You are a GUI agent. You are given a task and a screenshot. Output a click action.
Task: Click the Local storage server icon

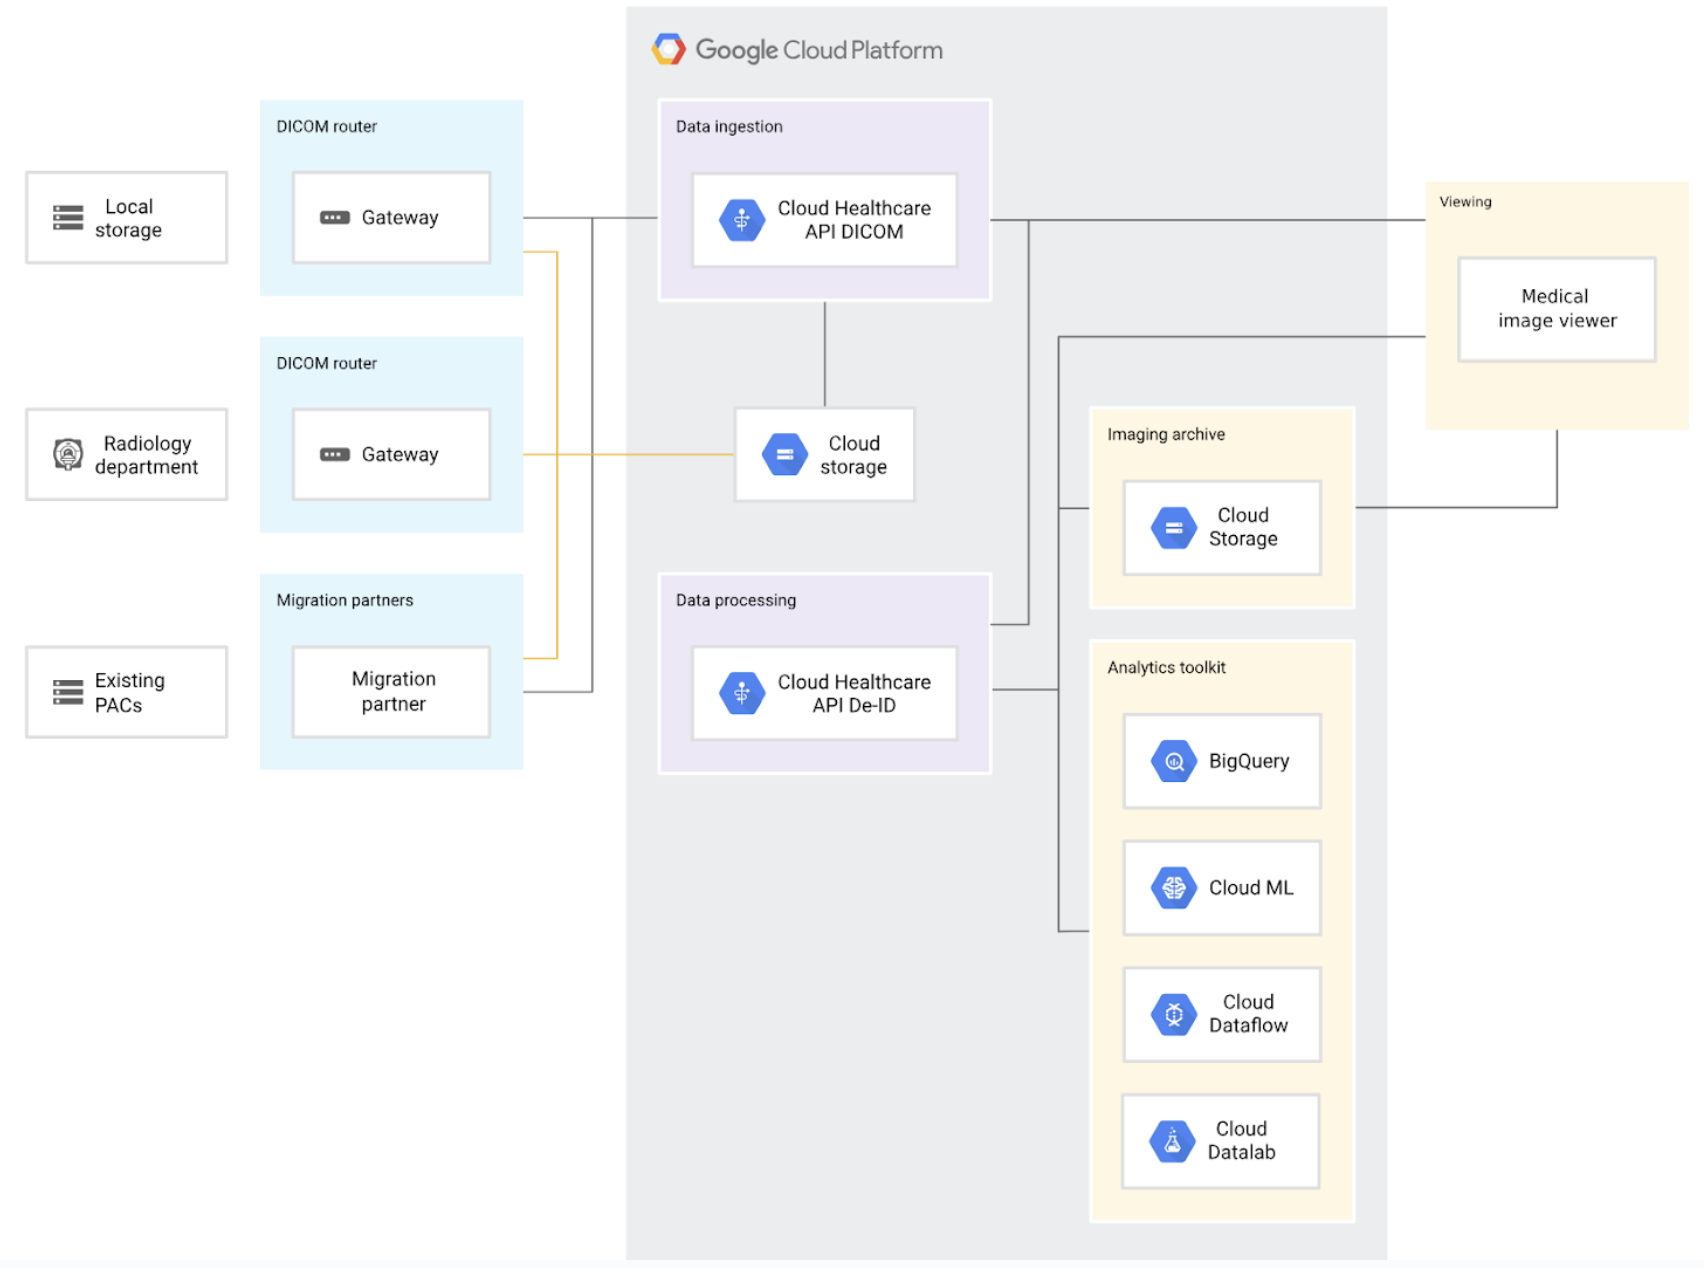pyautogui.click(x=68, y=218)
